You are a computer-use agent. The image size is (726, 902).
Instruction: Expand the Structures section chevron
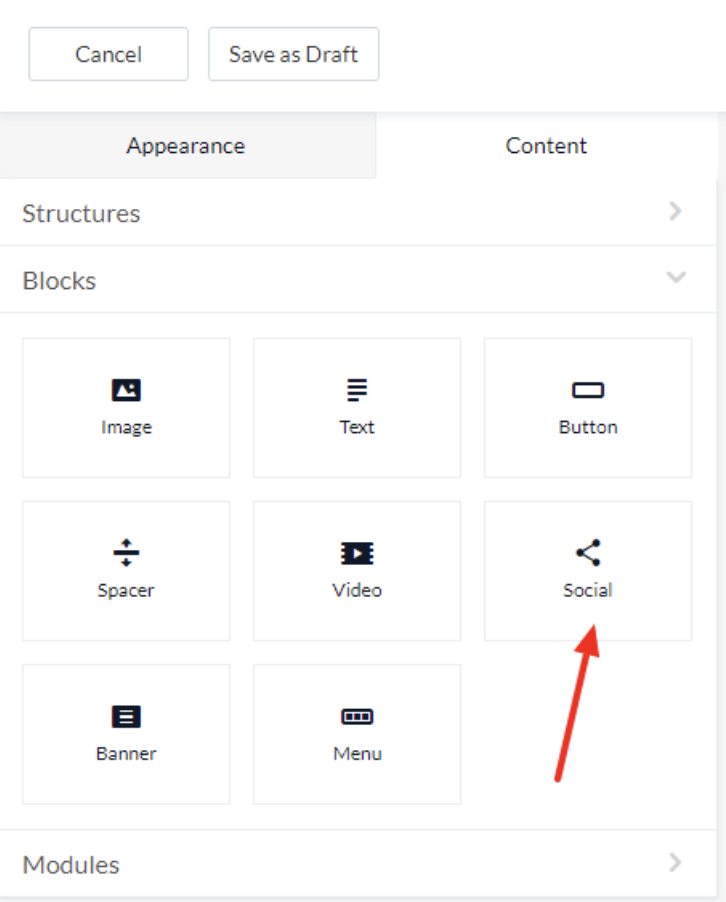676,211
